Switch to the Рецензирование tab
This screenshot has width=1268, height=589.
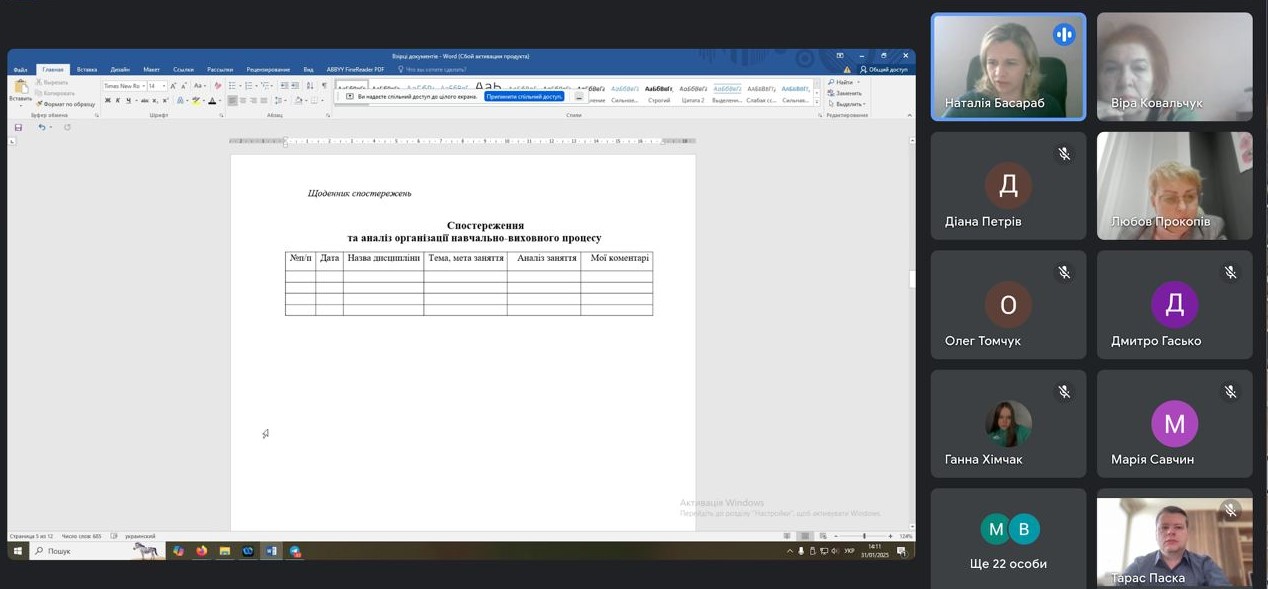(268, 69)
